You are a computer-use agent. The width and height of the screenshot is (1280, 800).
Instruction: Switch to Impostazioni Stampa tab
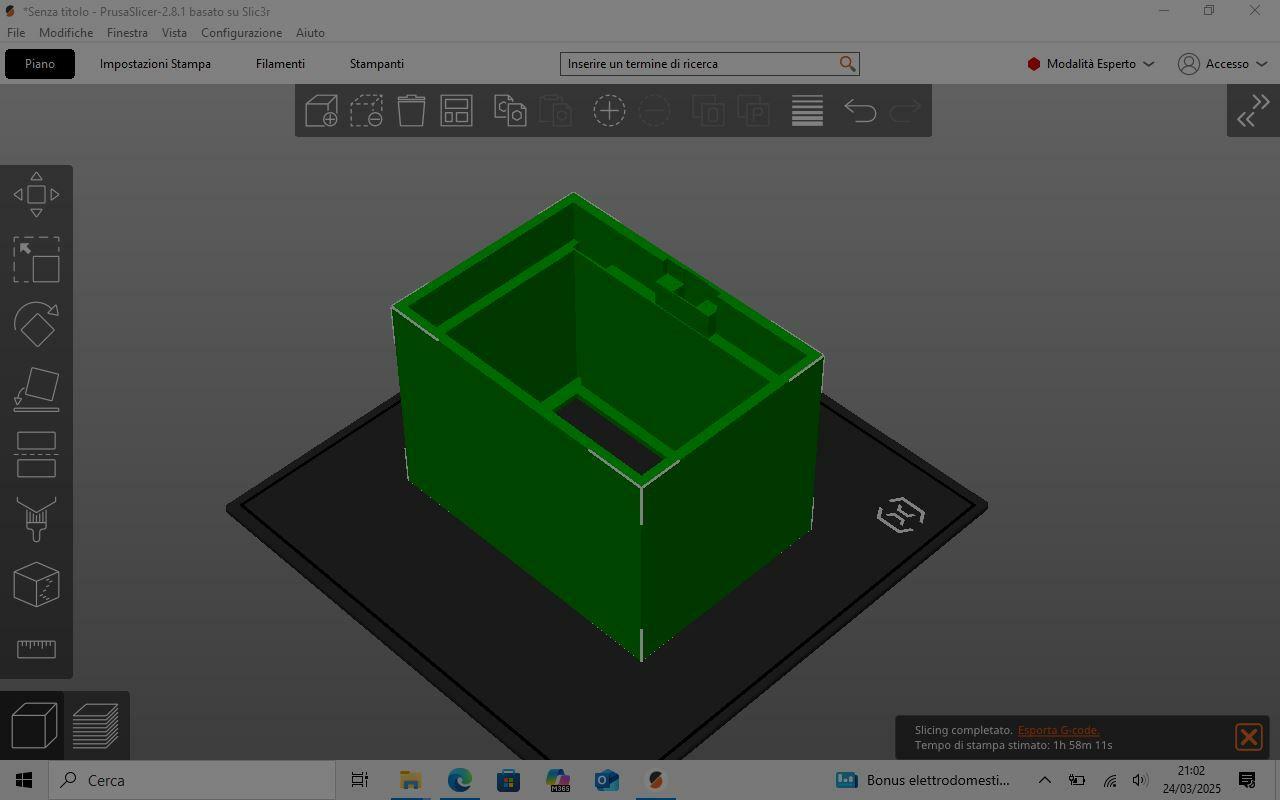pos(155,64)
